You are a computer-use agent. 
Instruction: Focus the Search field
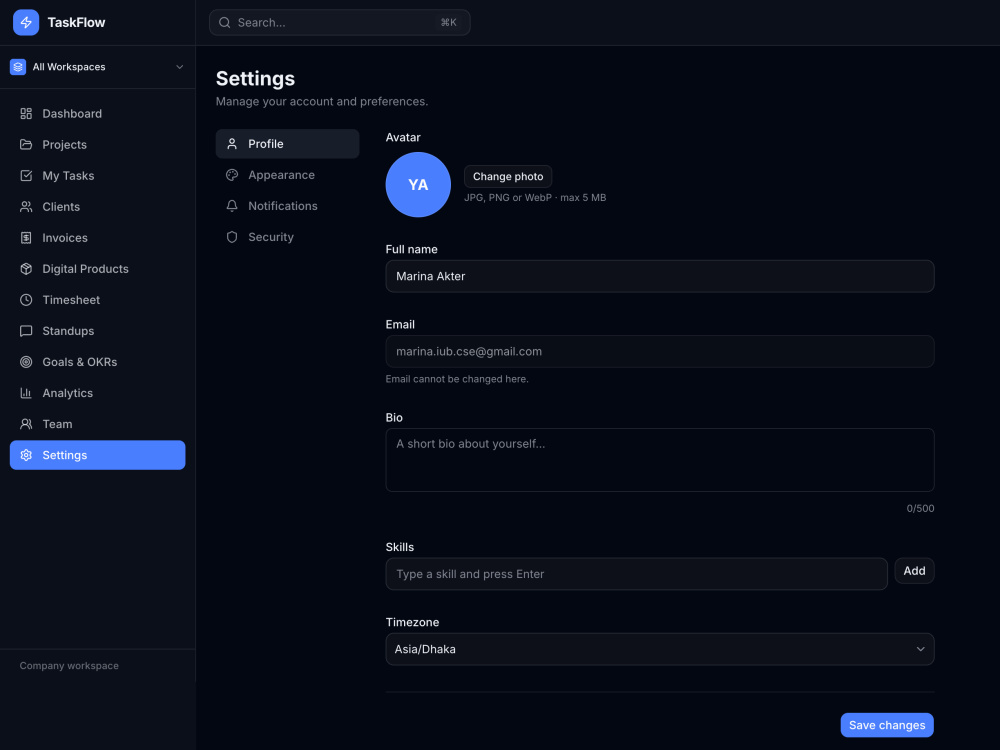click(339, 22)
